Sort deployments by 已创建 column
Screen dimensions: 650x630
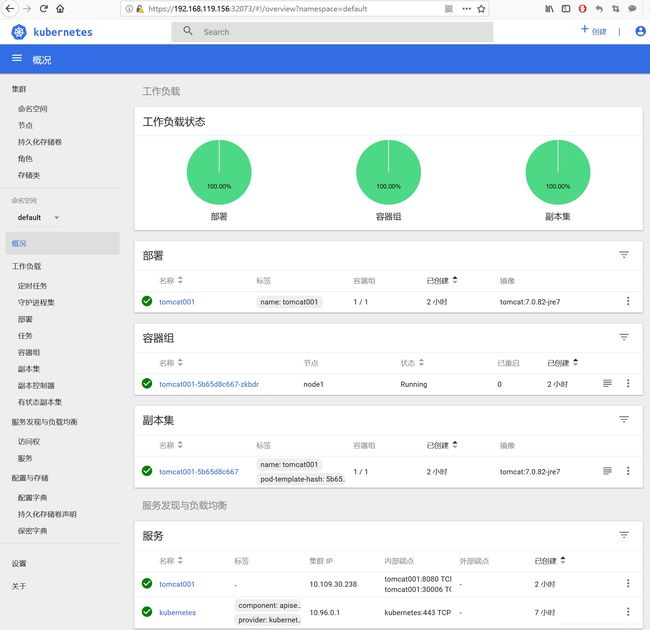[442, 281]
